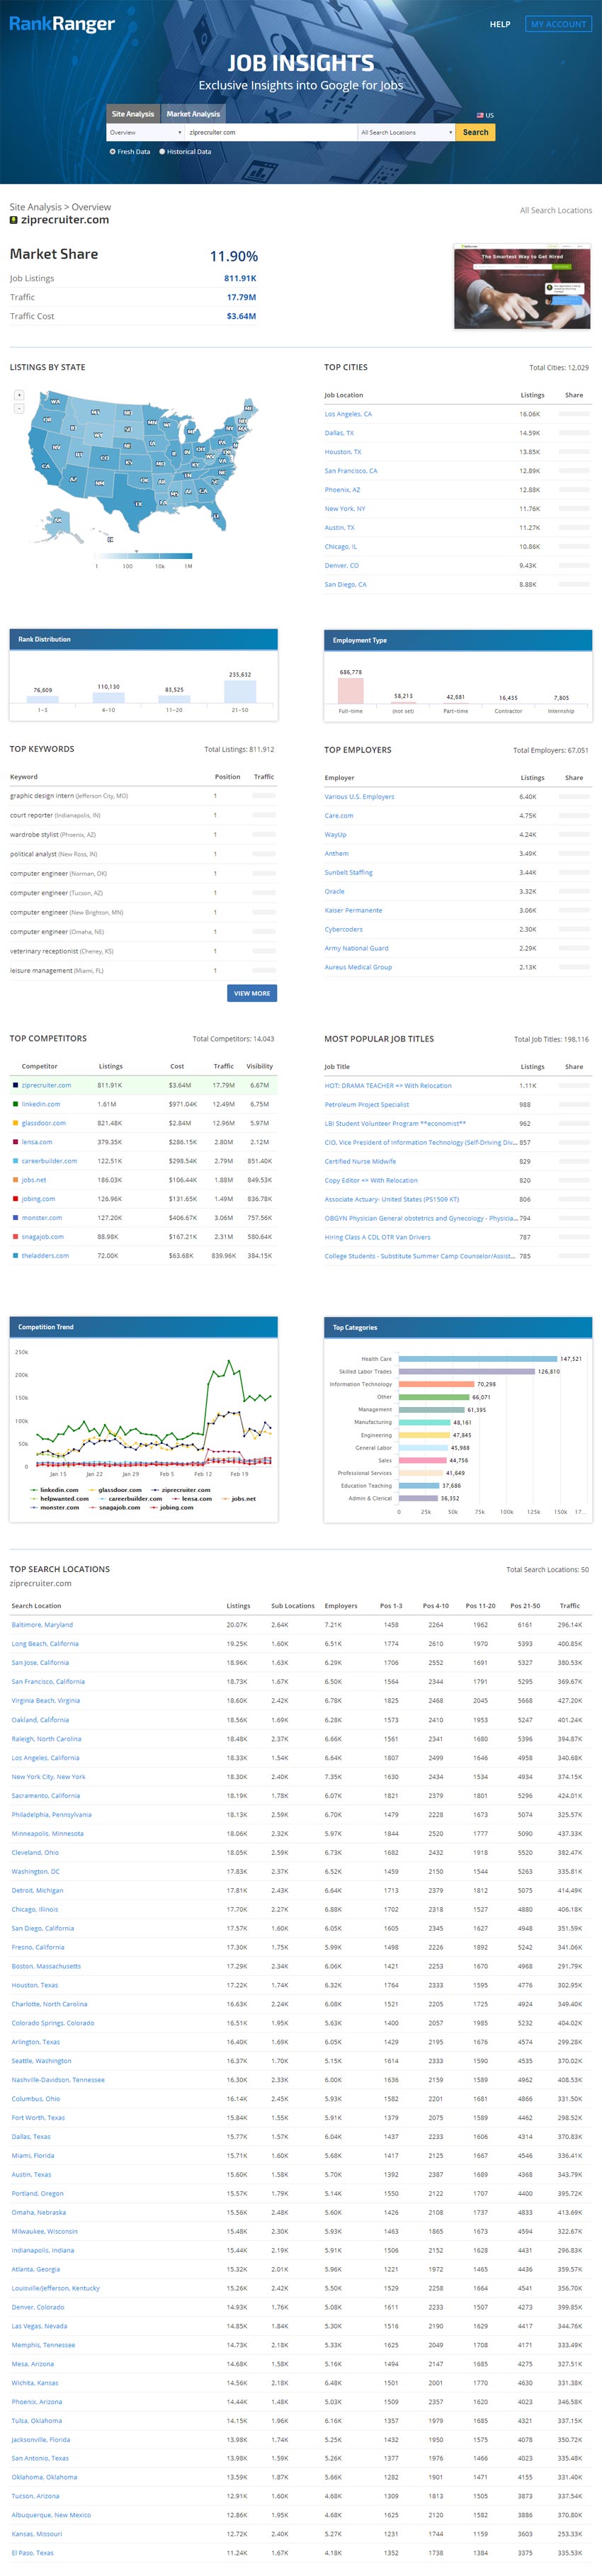The width and height of the screenshot is (602, 2576).
Task: Click the ziprecruiter website preview thumbnail
Action: click(522, 287)
